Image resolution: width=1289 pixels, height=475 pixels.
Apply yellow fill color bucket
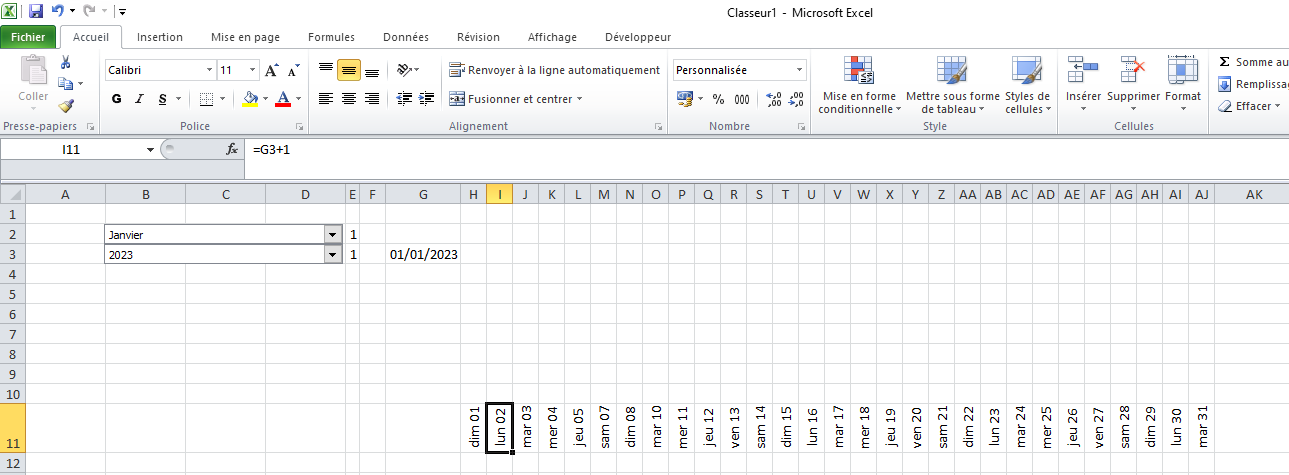tap(250, 99)
